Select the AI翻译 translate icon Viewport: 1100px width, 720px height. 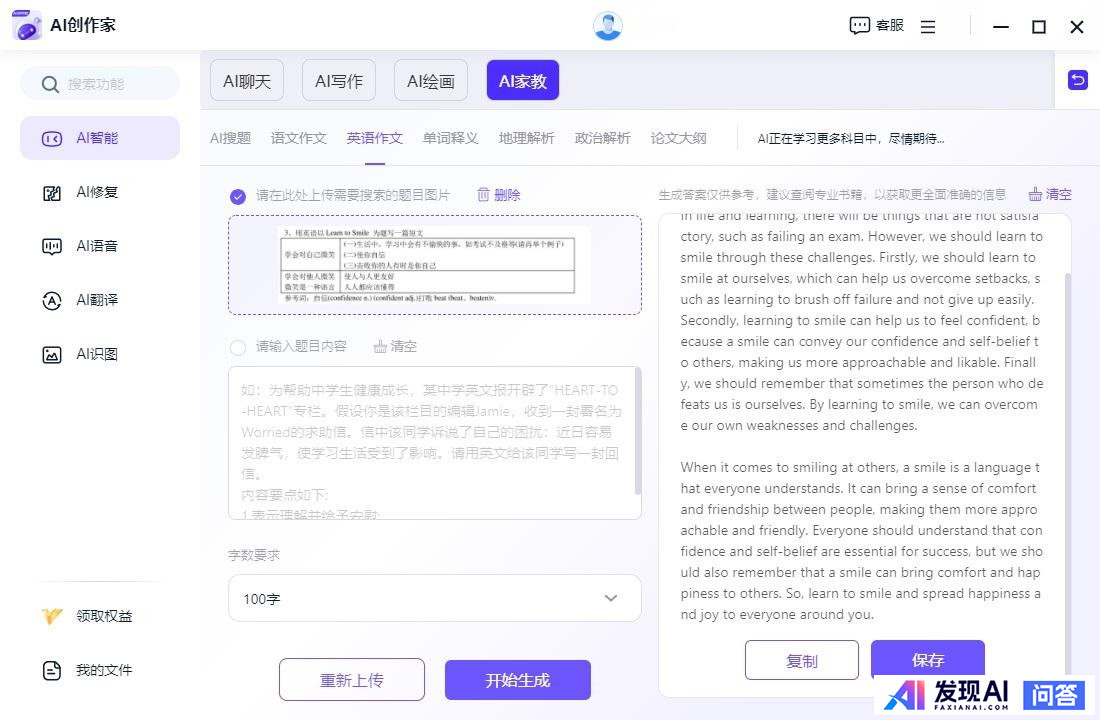[52, 300]
